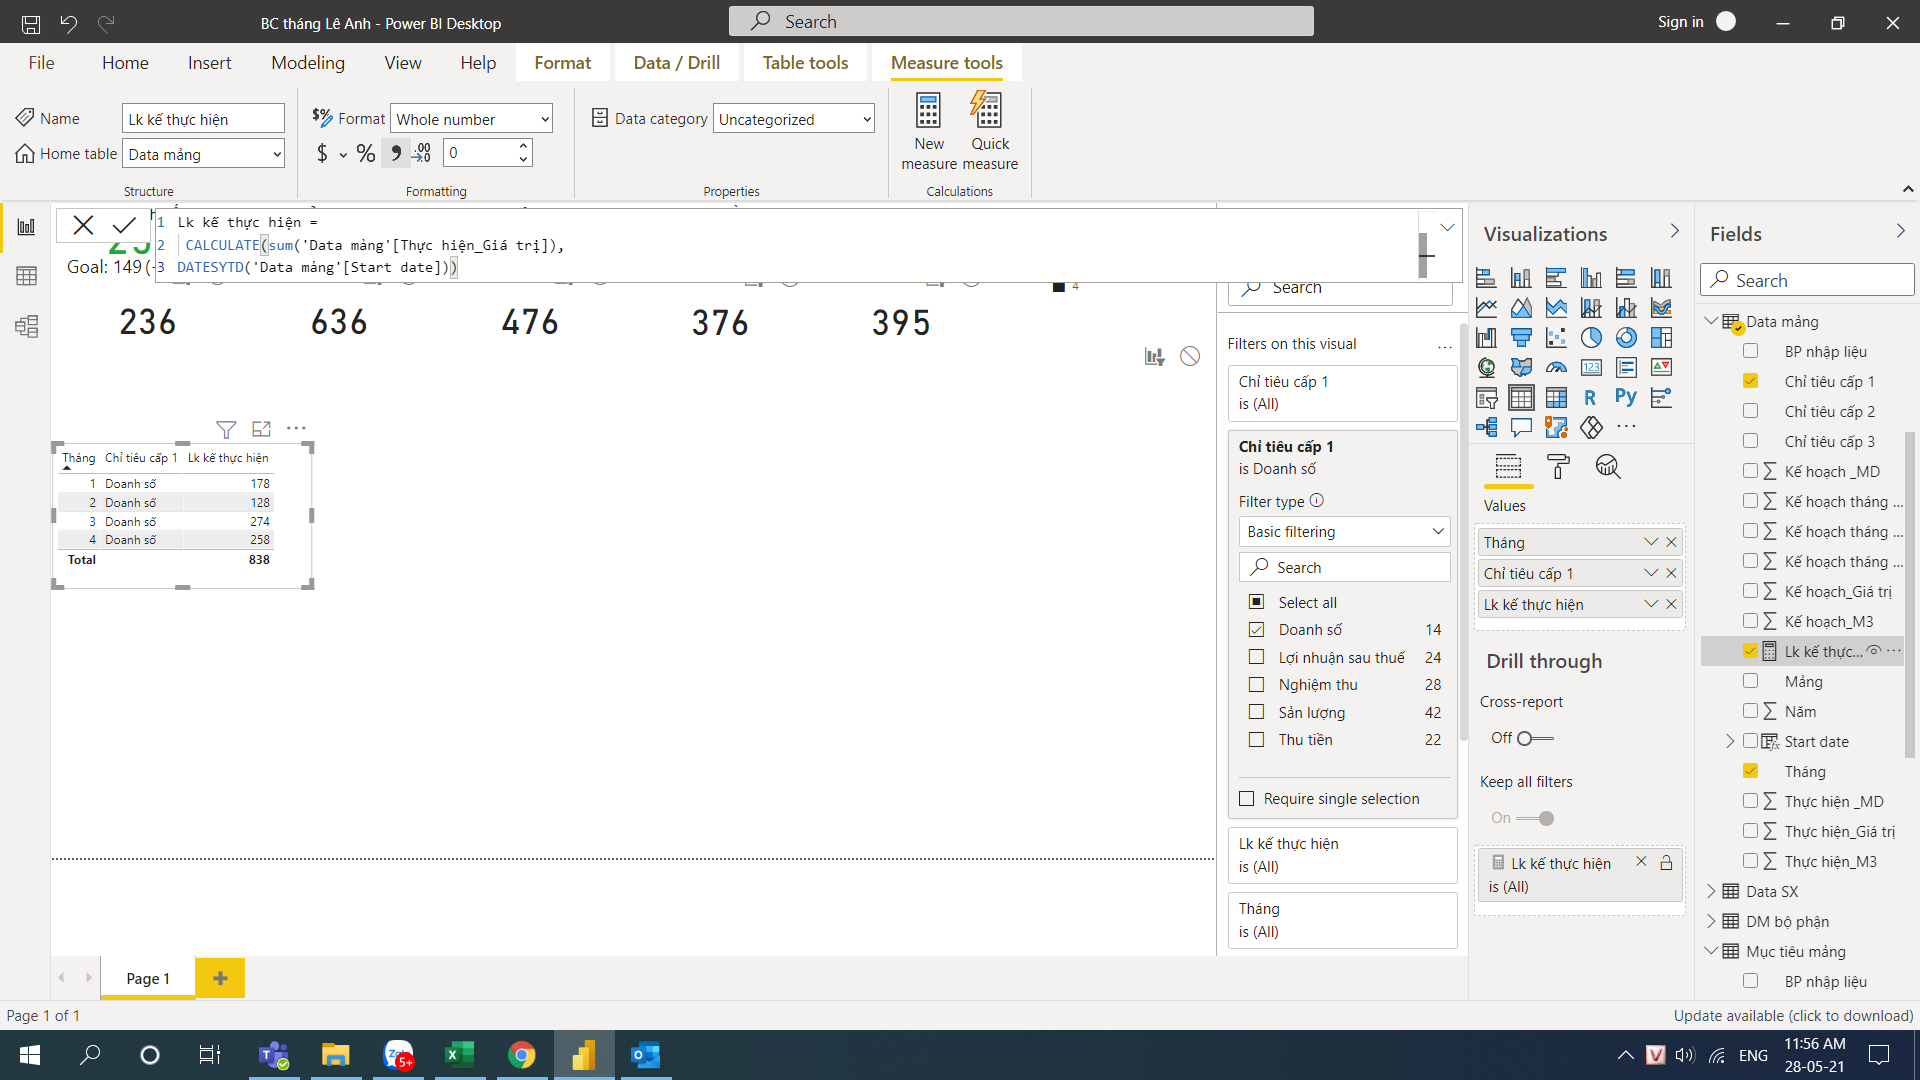
Task: Open the Data category Uncategorized dropdown
Action: tap(794, 119)
